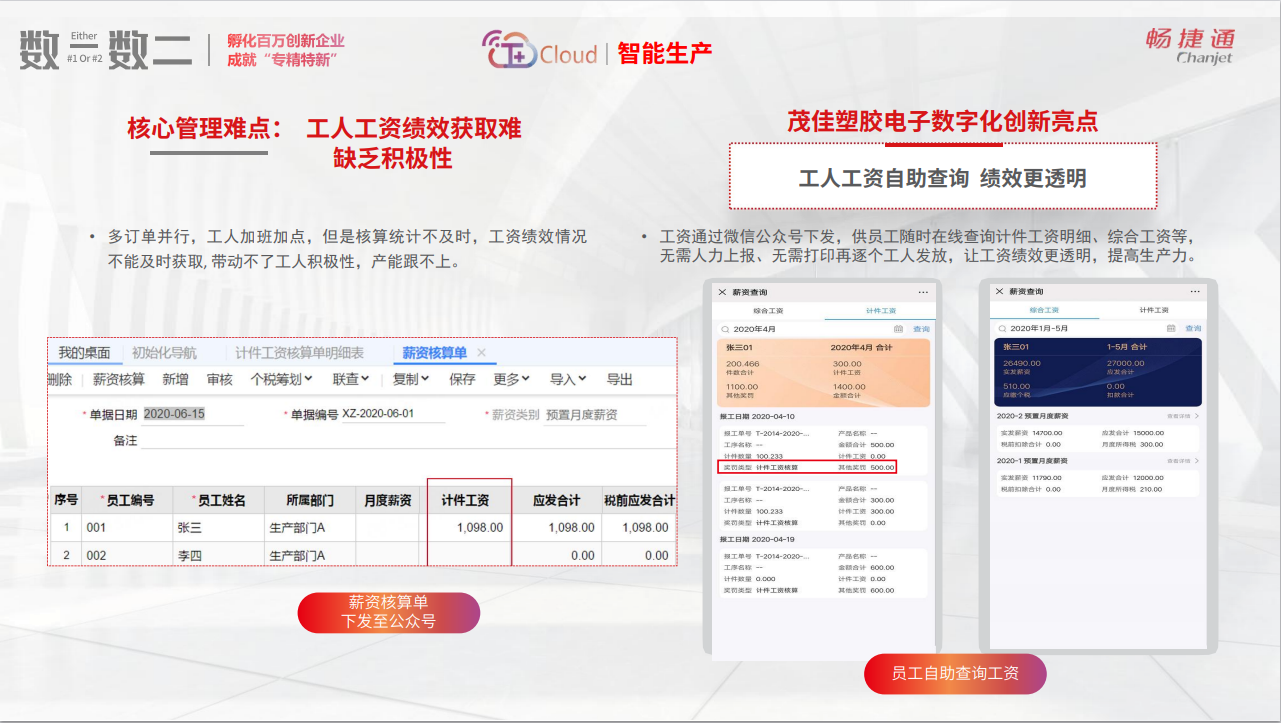This screenshot has width=1281, height=723.
Task: Click the dark blue 张三01 1-5月 合计 card
Action: click(x=1099, y=370)
